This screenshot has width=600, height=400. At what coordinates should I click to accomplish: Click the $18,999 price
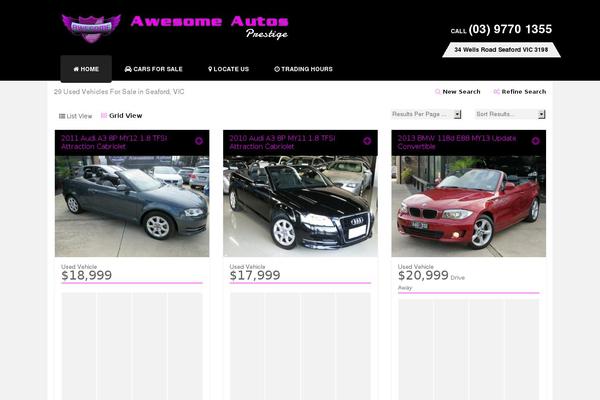coord(86,275)
